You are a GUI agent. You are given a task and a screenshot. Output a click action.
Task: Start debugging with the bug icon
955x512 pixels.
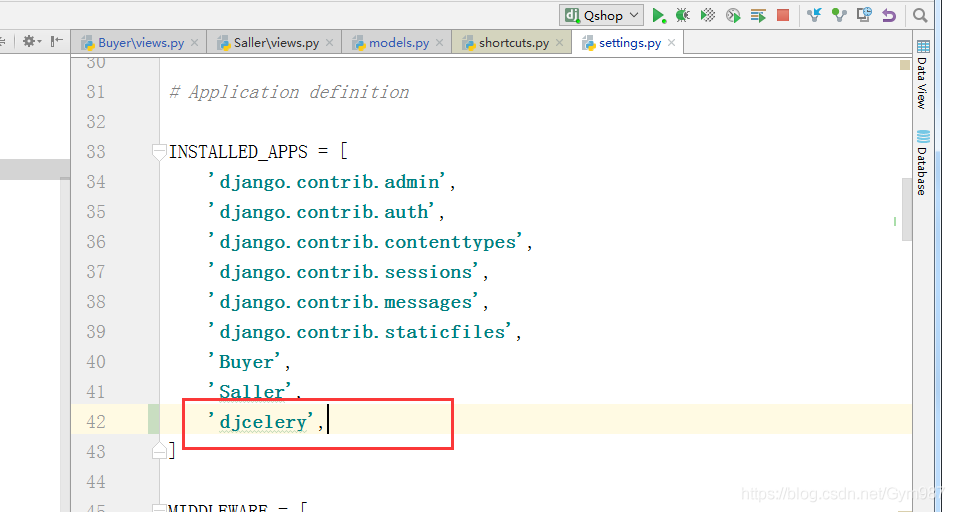click(683, 15)
